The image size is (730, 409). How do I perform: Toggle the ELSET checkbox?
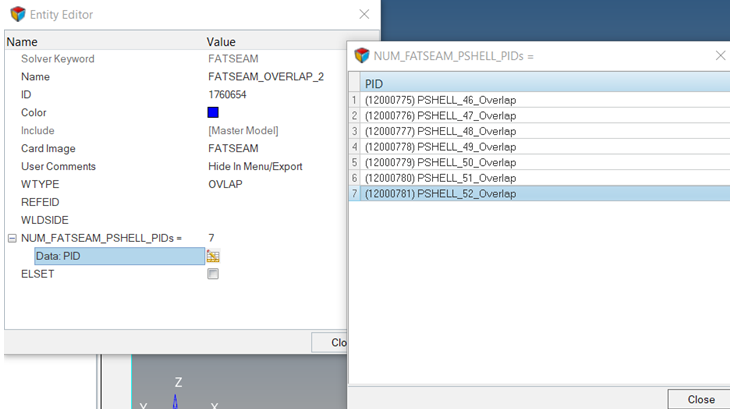click(x=213, y=274)
